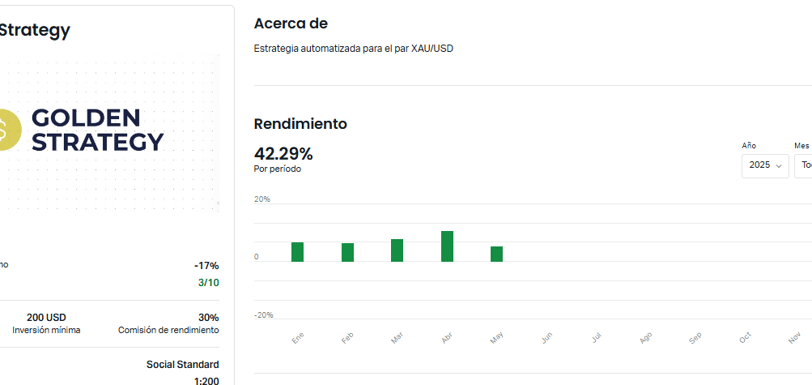Click the Sep month label on chart

click(x=695, y=338)
